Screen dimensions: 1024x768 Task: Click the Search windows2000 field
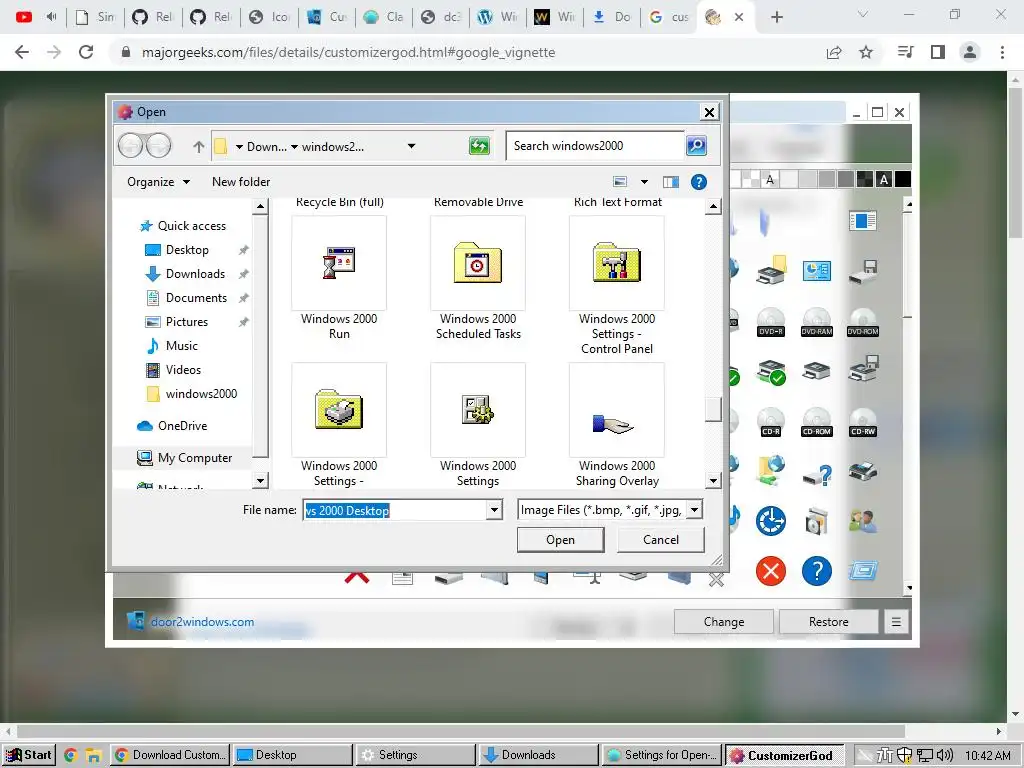(x=595, y=146)
